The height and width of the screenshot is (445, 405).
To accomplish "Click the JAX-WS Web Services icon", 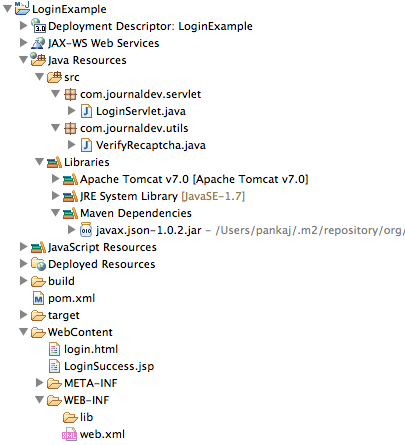I will tap(38, 43).
